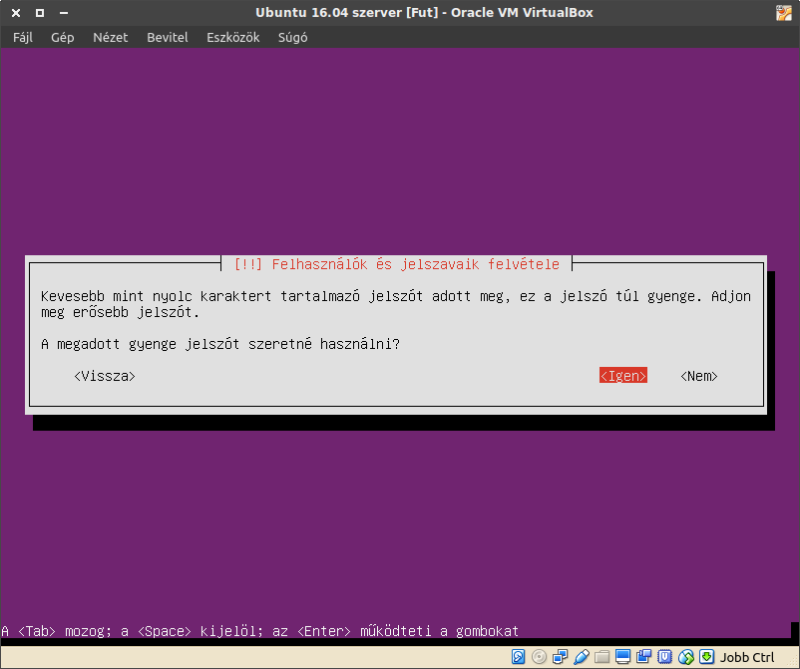Click the display monitor status icon
The width and height of the screenshot is (800, 669).
[x=622, y=656]
